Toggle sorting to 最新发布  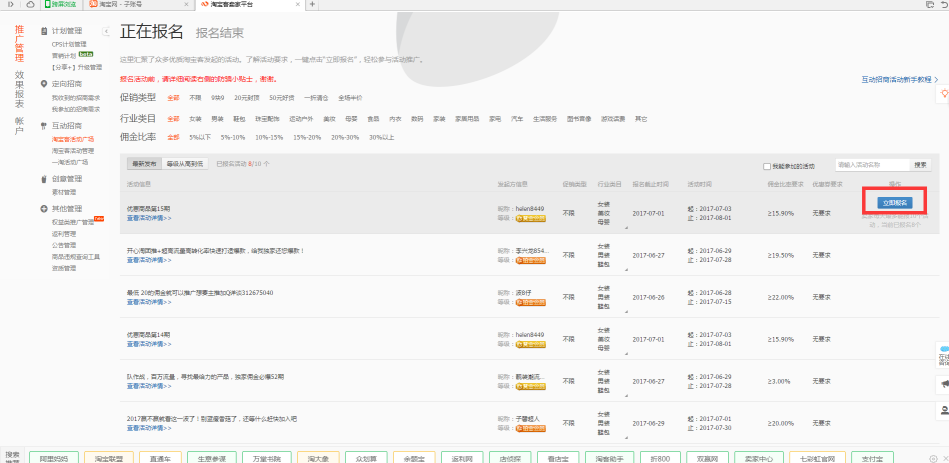click(x=144, y=164)
